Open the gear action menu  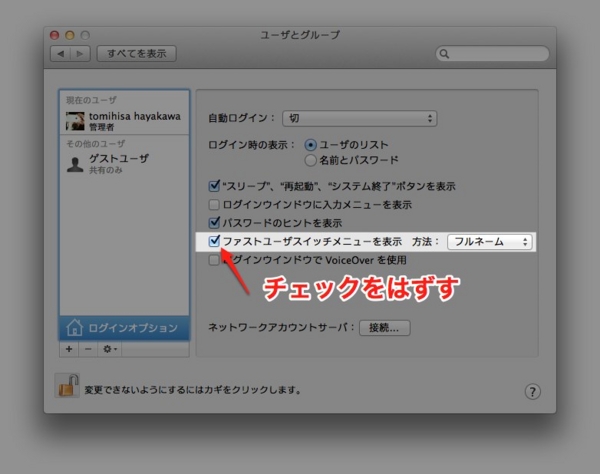click(109, 349)
